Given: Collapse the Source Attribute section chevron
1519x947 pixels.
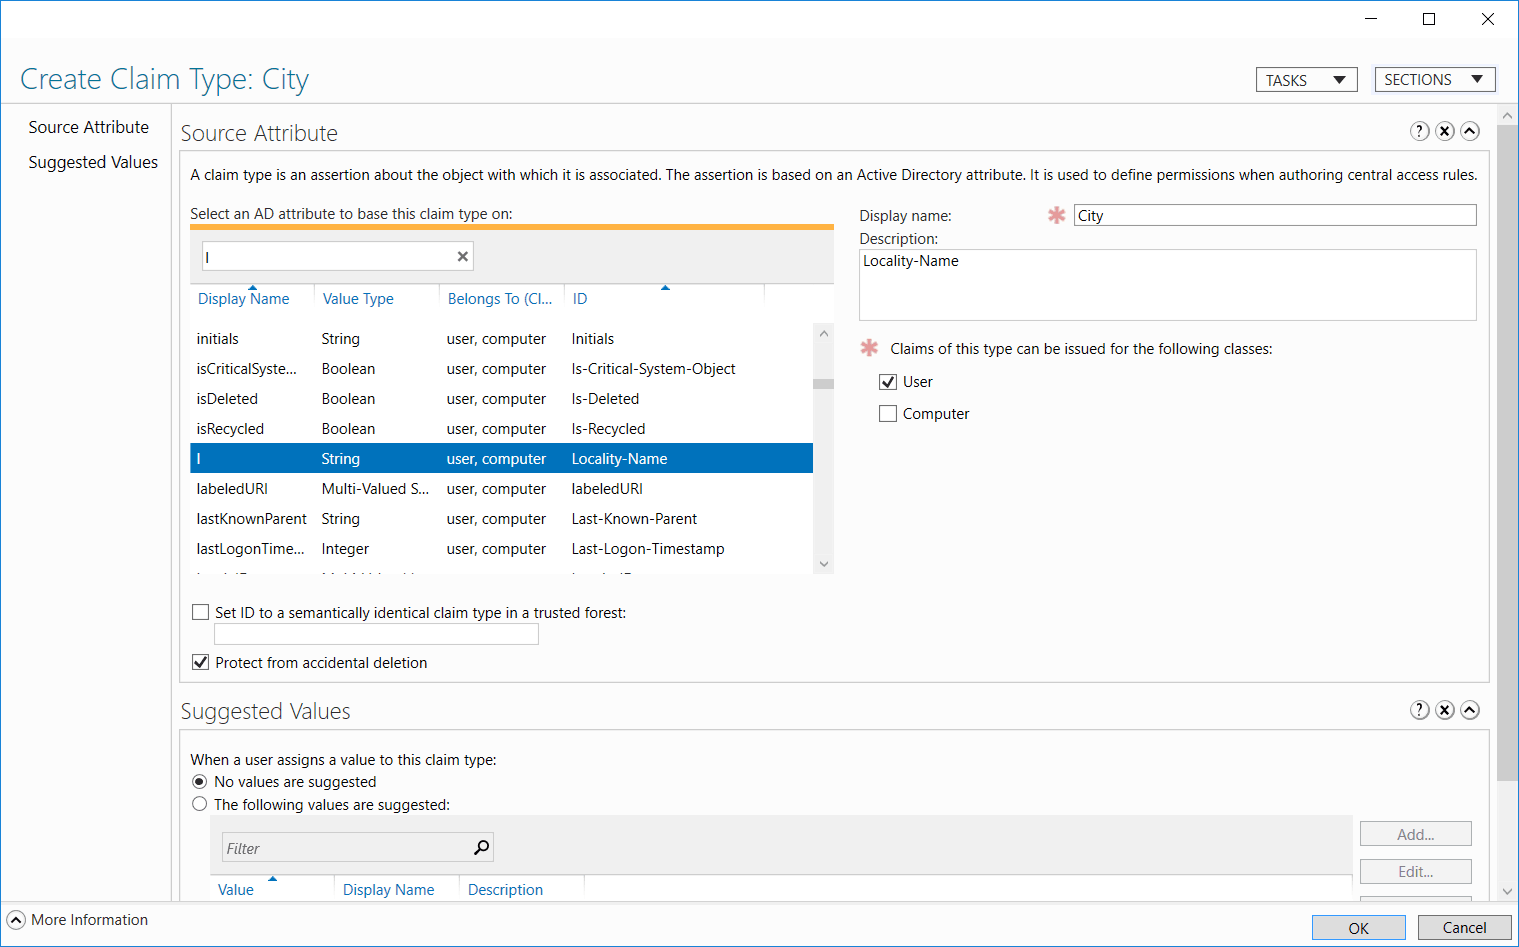Looking at the screenshot, I should click(x=1469, y=131).
